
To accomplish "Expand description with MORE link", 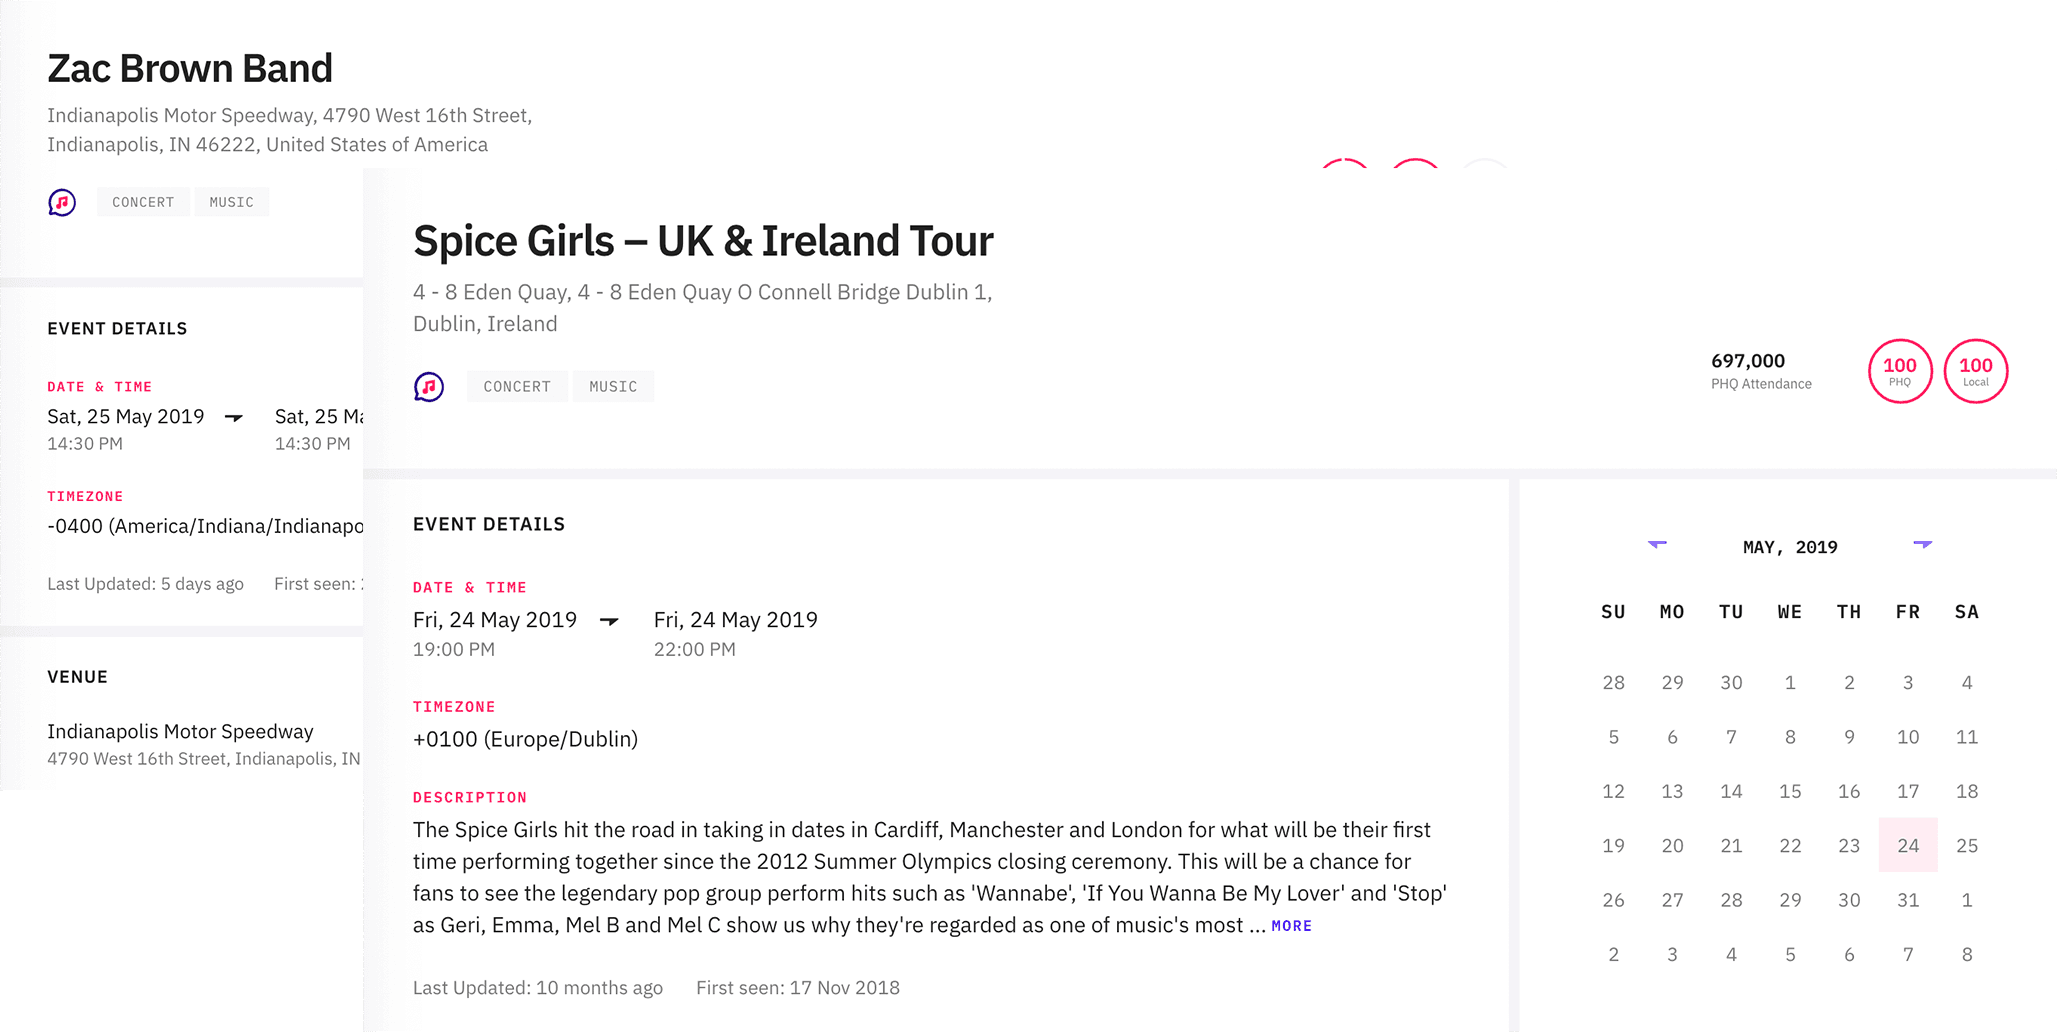I will 1291,926.
